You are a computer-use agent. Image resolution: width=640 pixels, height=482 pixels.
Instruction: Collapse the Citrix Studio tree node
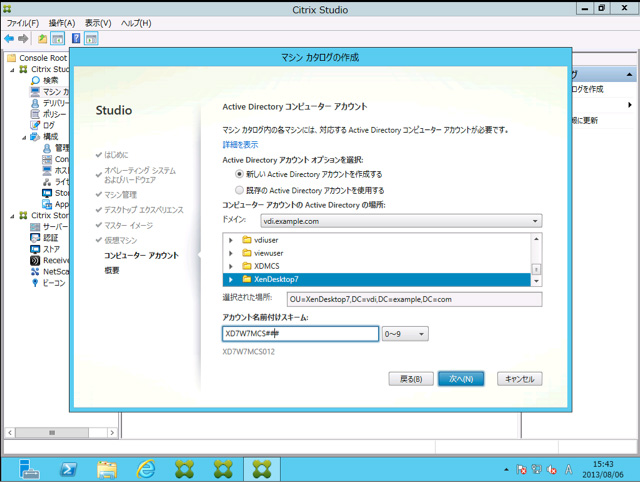[12, 70]
